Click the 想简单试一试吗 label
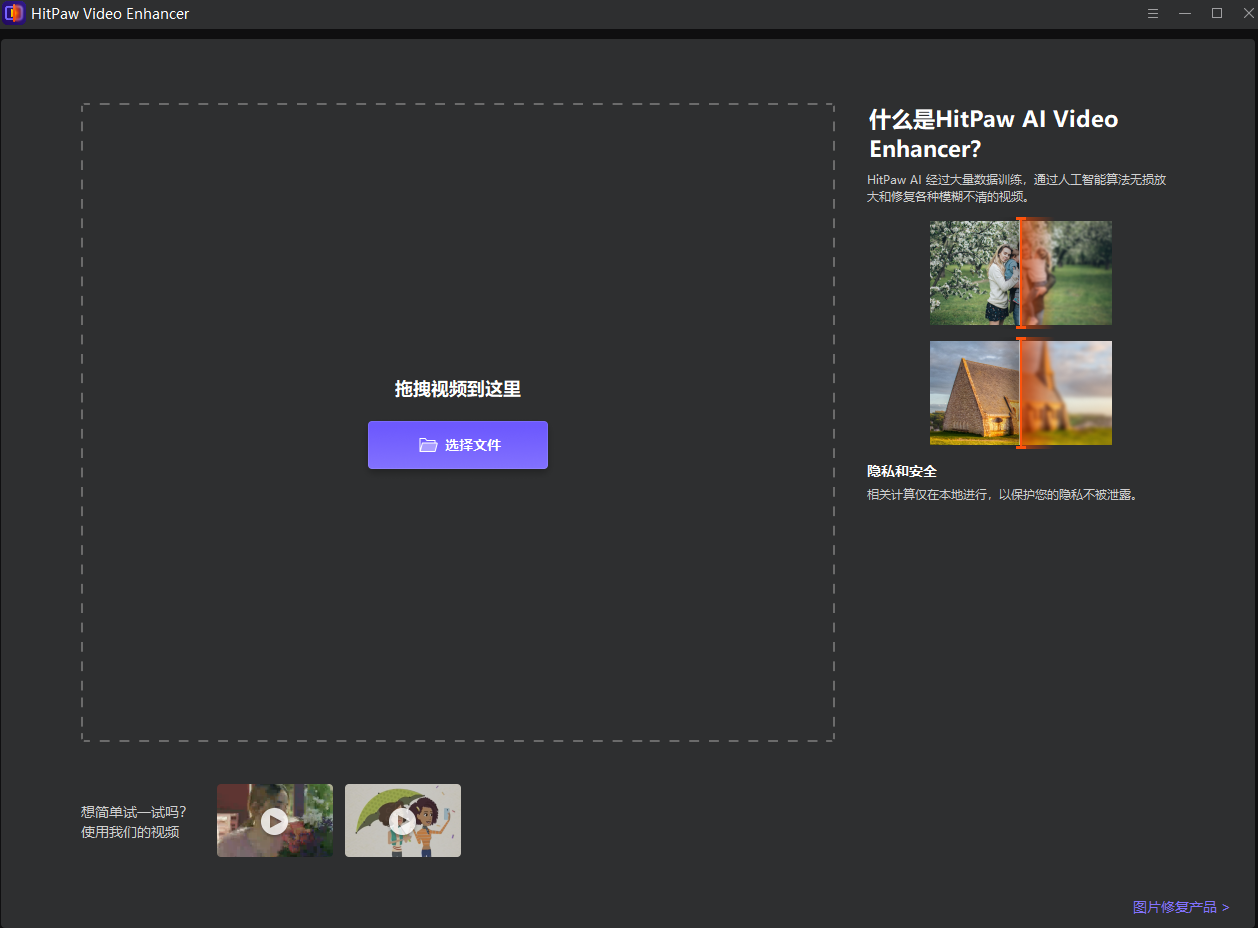 [x=134, y=812]
